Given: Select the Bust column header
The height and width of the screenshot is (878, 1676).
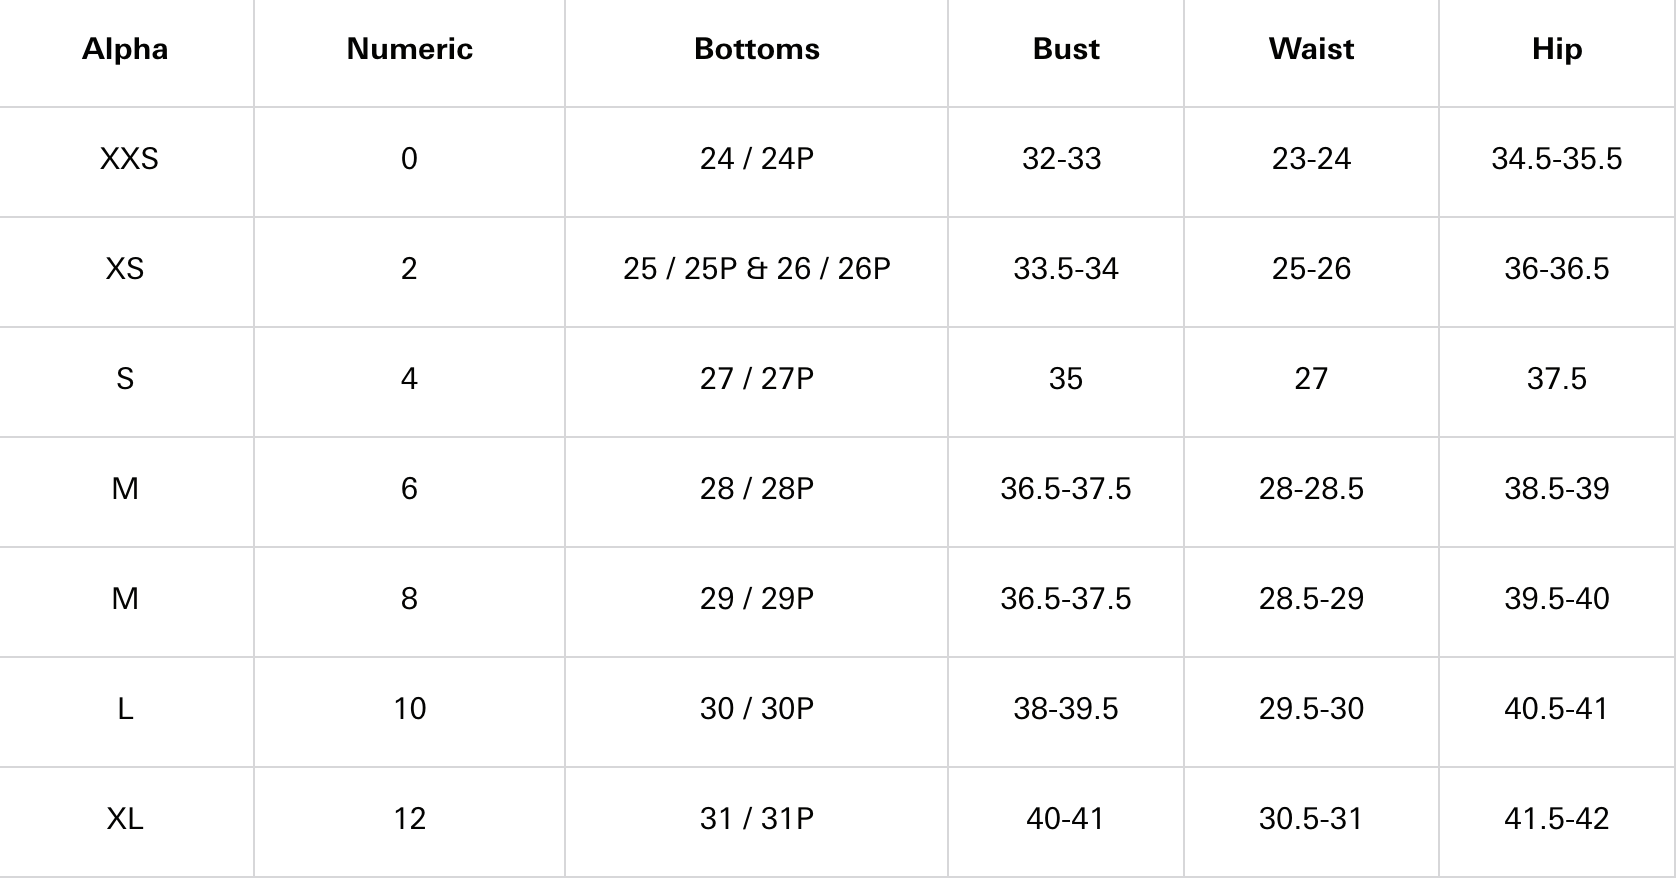Looking at the screenshot, I should [x=1066, y=49].
